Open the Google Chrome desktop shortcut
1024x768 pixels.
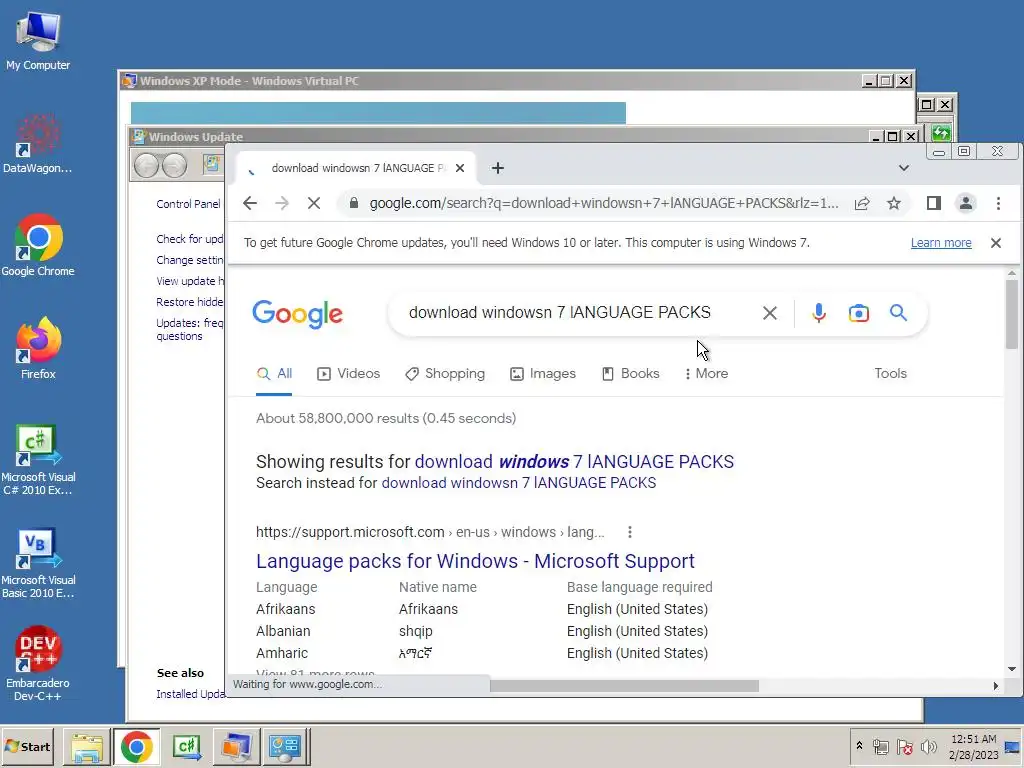[x=38, y=246]
